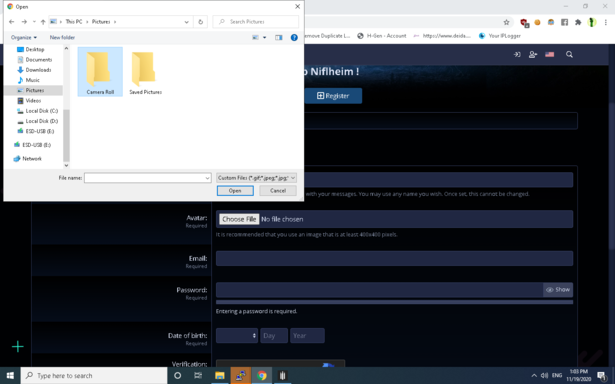Show hidden system tray icons
The height and width of the screenshot is (384, 615).
pyautogui.click(x=534, y=376)
